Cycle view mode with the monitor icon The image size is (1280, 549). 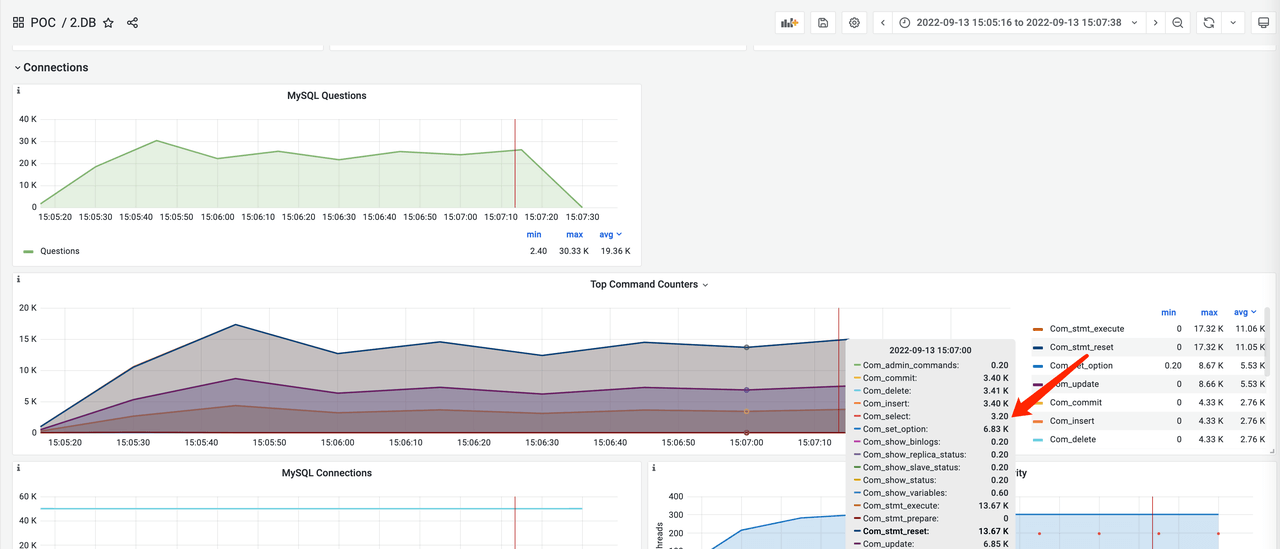tap(1264, 22)
